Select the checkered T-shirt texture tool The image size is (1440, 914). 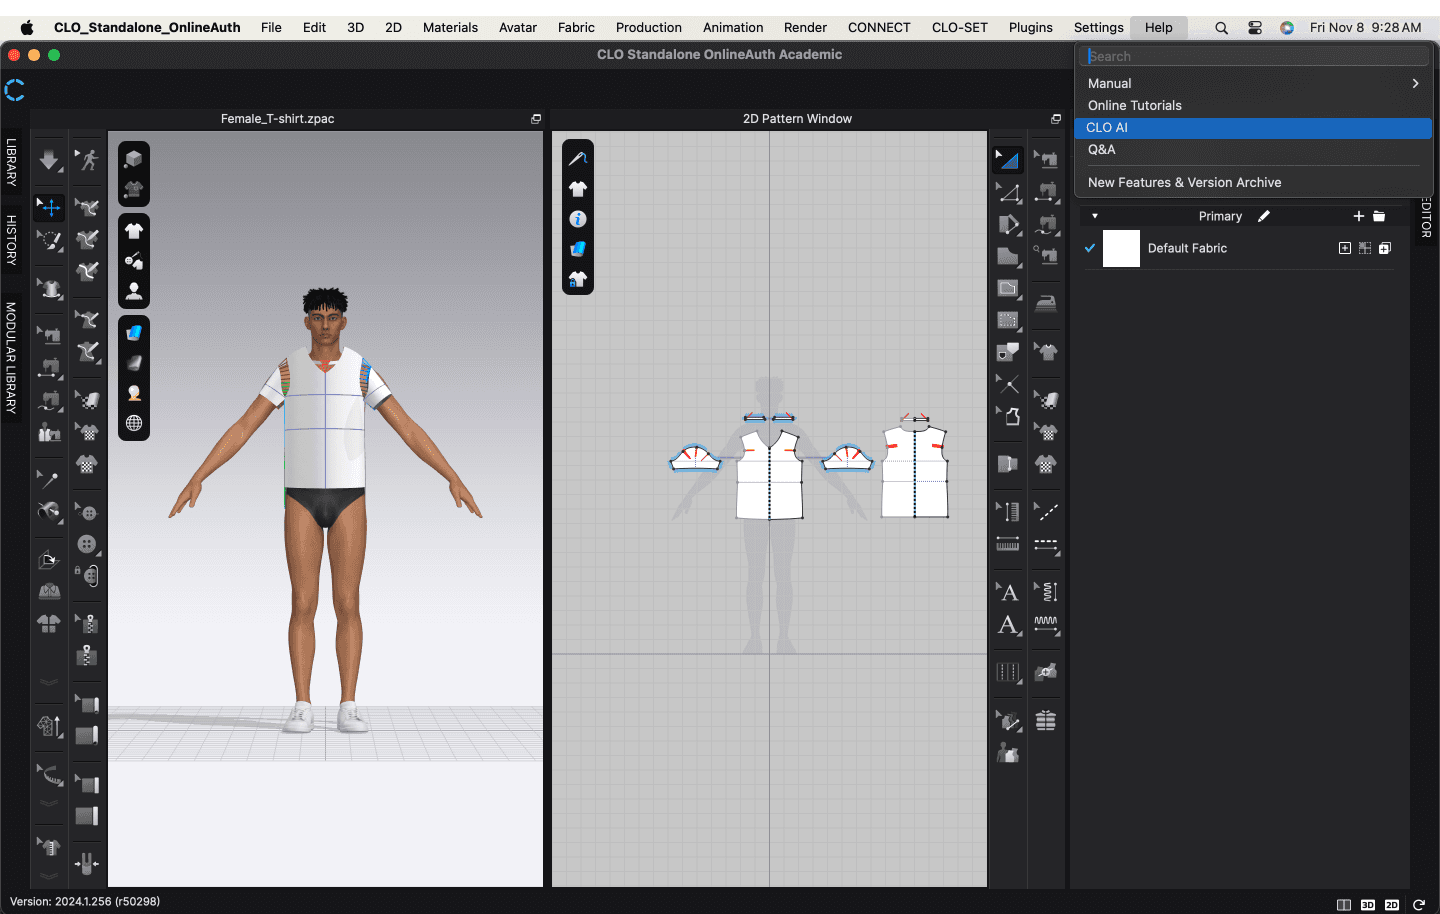point(1046,464)
